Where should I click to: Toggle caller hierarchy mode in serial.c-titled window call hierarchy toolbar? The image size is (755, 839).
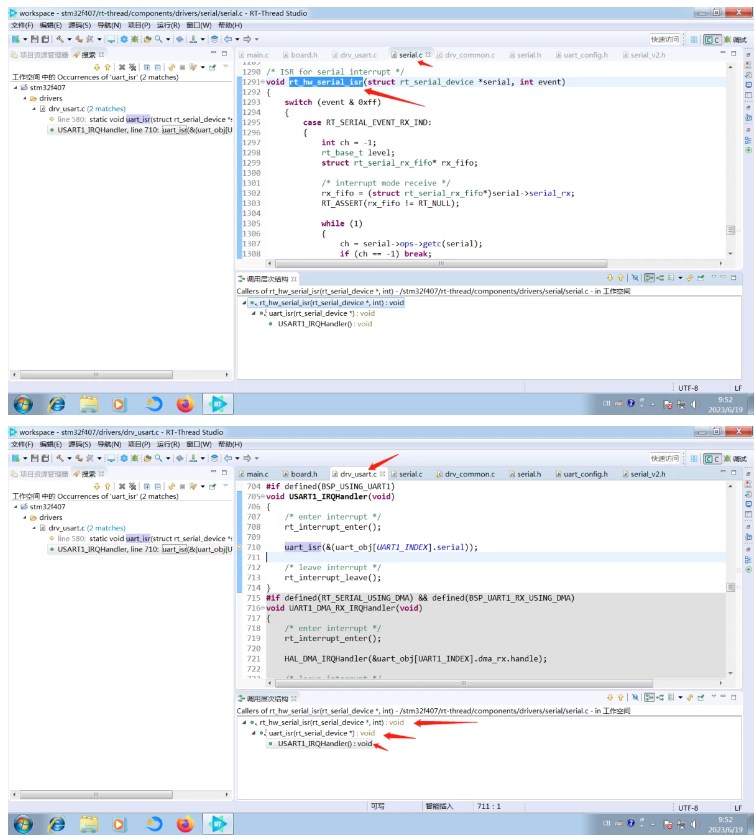coord(650,278)
